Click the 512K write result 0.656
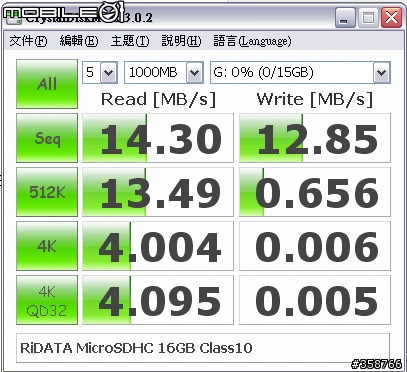 [315, 192]
